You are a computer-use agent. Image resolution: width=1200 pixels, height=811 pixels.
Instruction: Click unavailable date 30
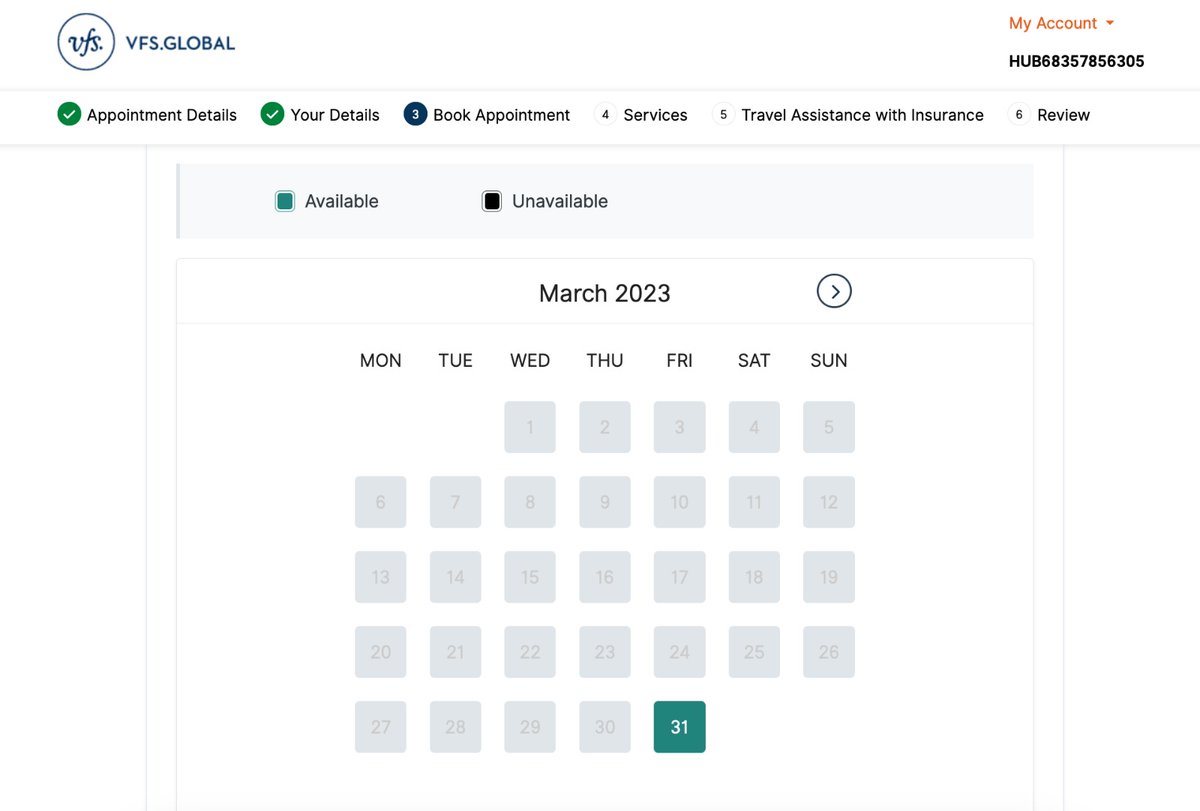[x=605, y=727]
